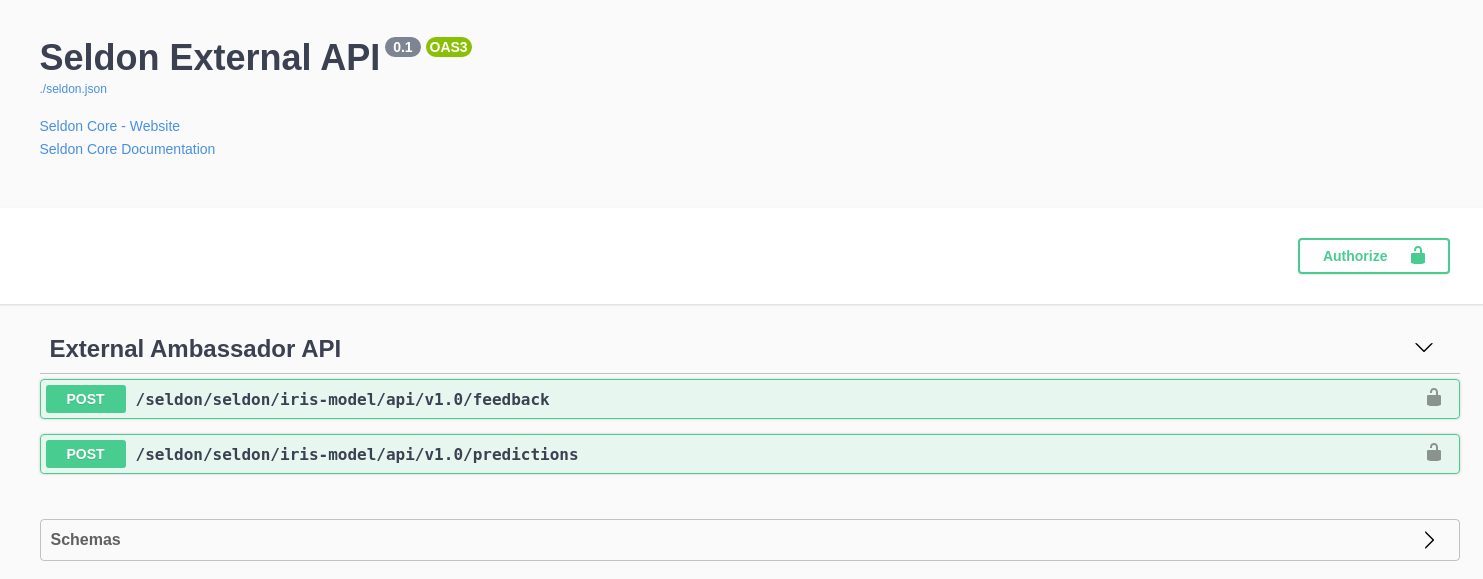This screenshot has width=1483, height=579.
Task: Click the green padlock inside the Authorize button
Action: point(1417,256)
